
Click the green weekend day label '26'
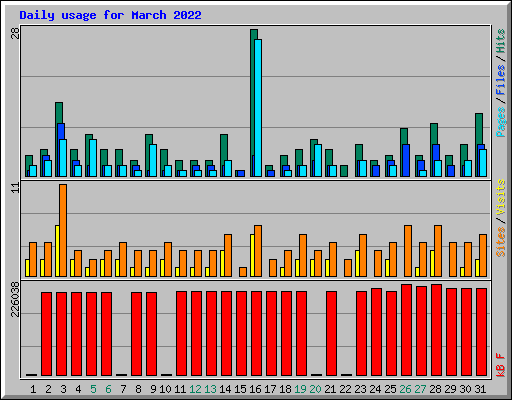[405, 389]
